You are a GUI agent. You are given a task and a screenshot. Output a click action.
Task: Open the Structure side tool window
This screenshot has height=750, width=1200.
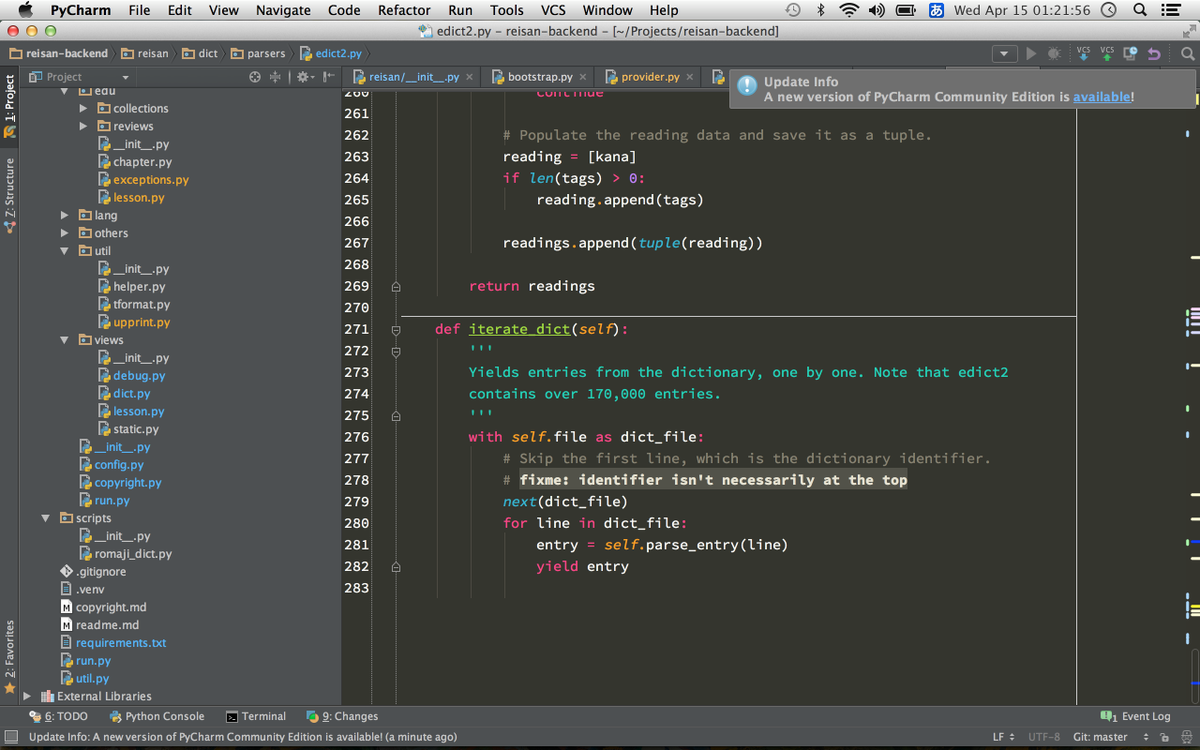pyautogui.click(x=10, y=194)
